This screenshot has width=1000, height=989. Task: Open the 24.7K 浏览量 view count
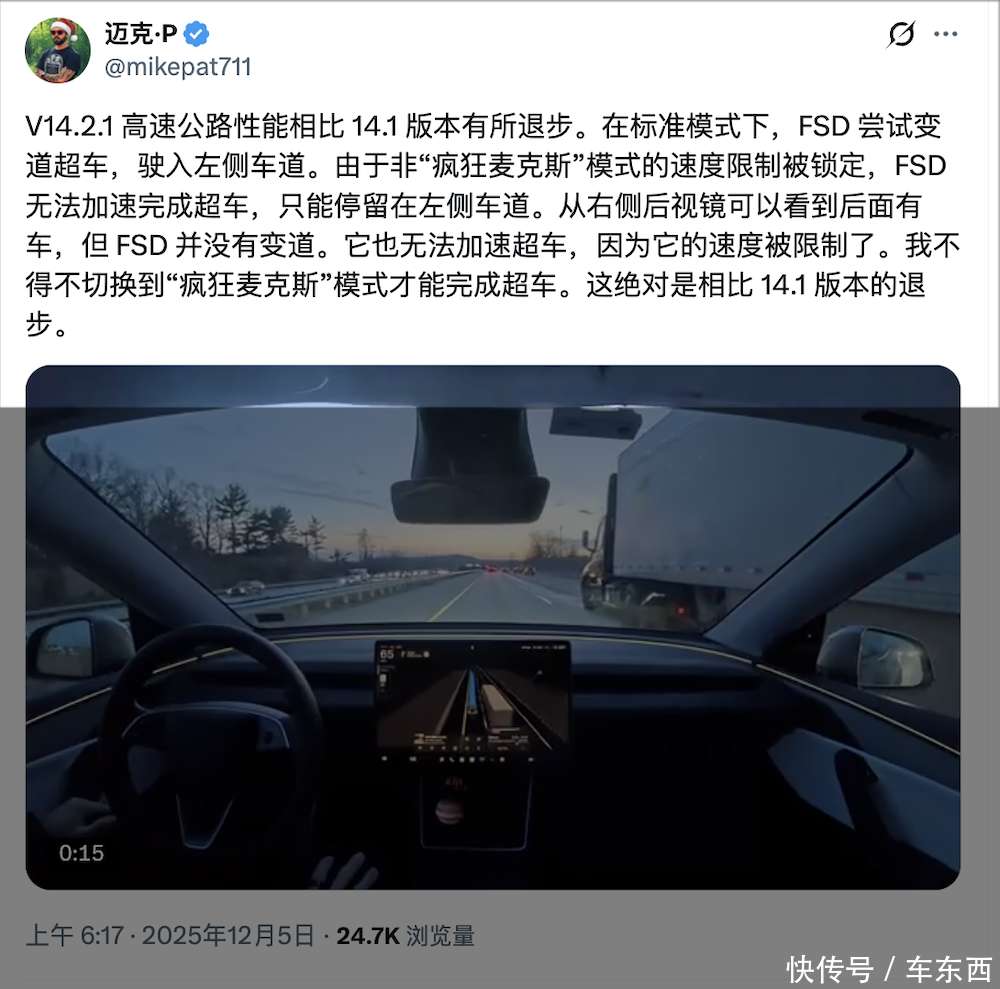[406, 936]
